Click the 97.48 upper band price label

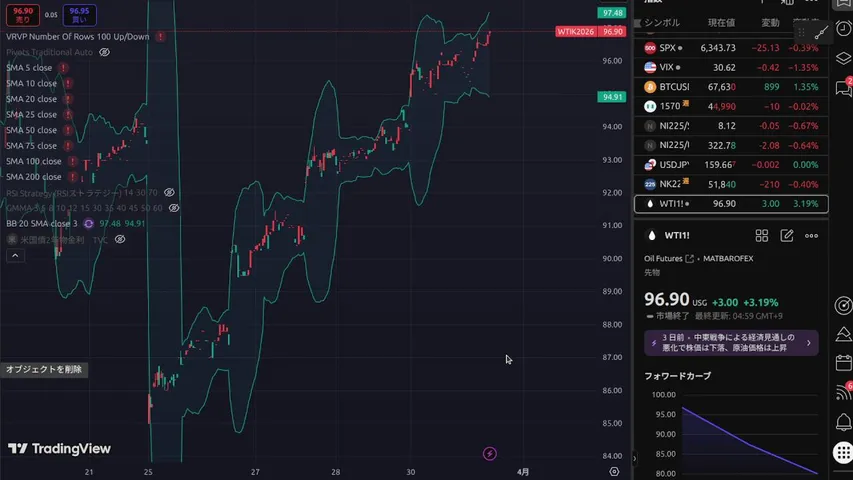612,13
